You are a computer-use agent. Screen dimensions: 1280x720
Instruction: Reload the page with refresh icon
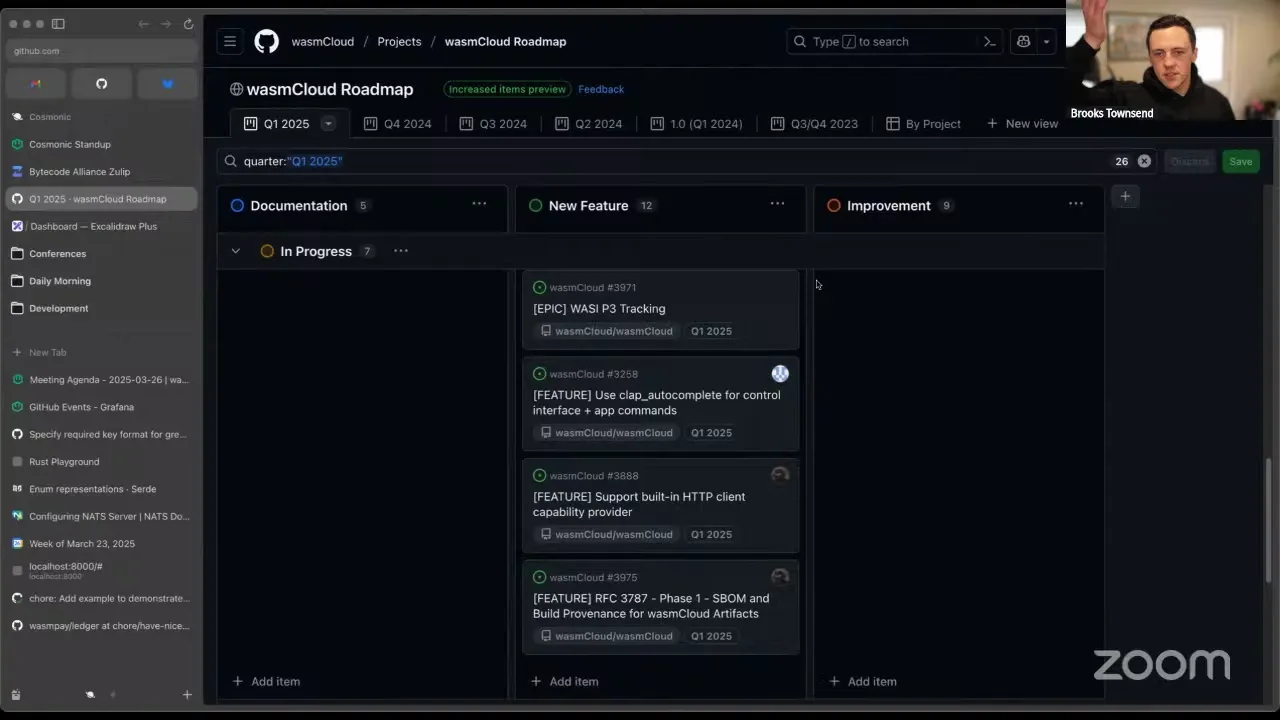click(x=188, y=24)
